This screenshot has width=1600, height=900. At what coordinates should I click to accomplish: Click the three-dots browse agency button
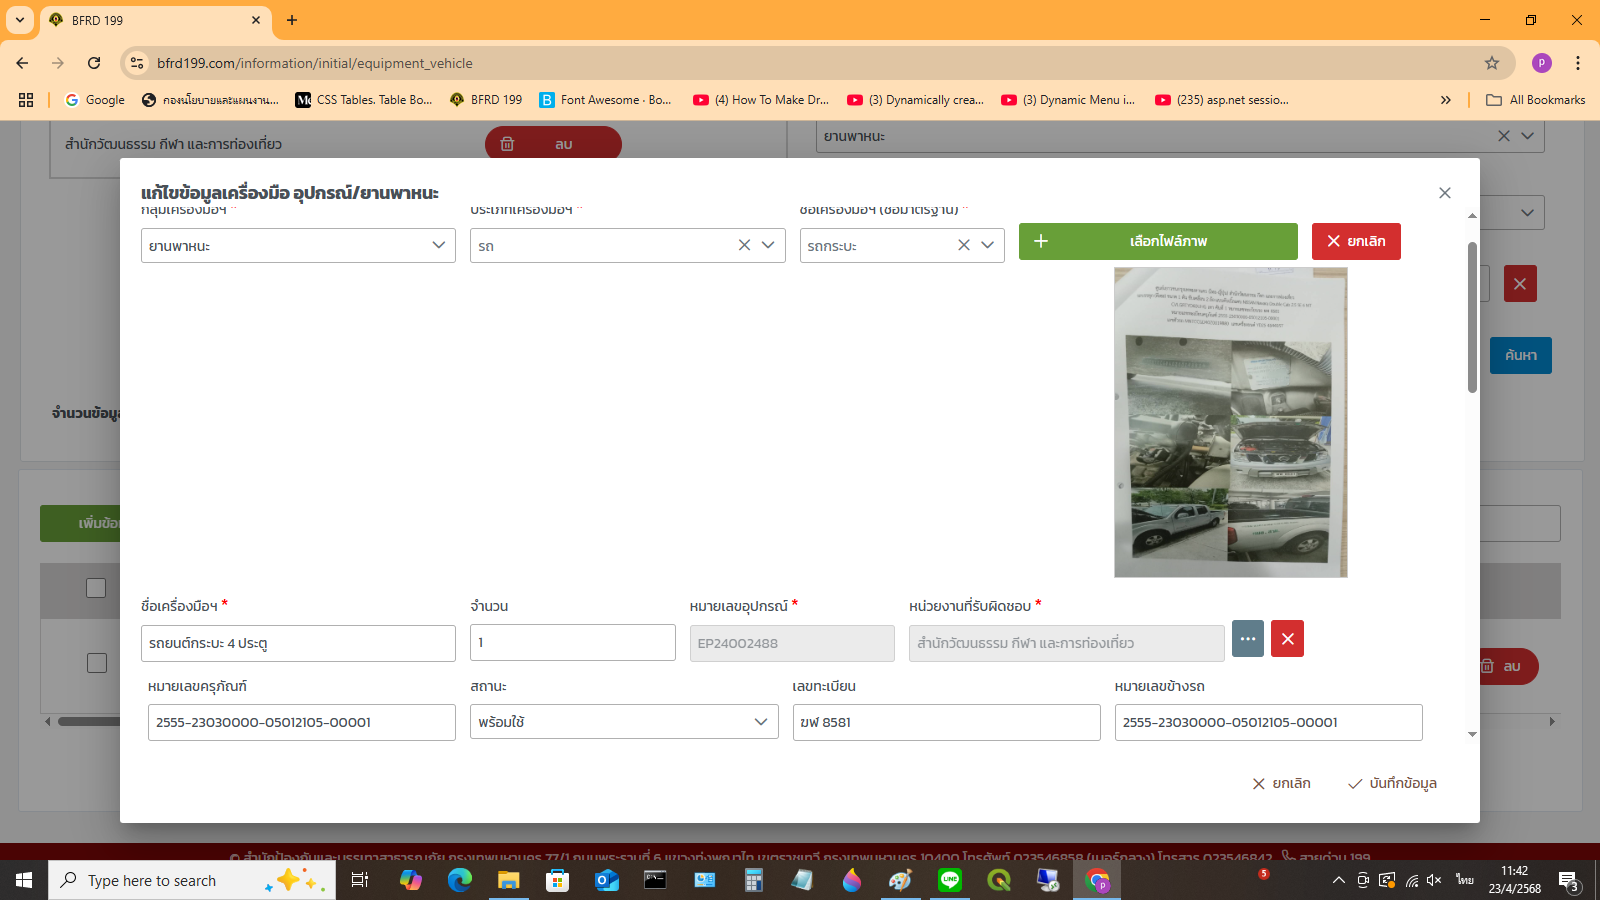1248,639
